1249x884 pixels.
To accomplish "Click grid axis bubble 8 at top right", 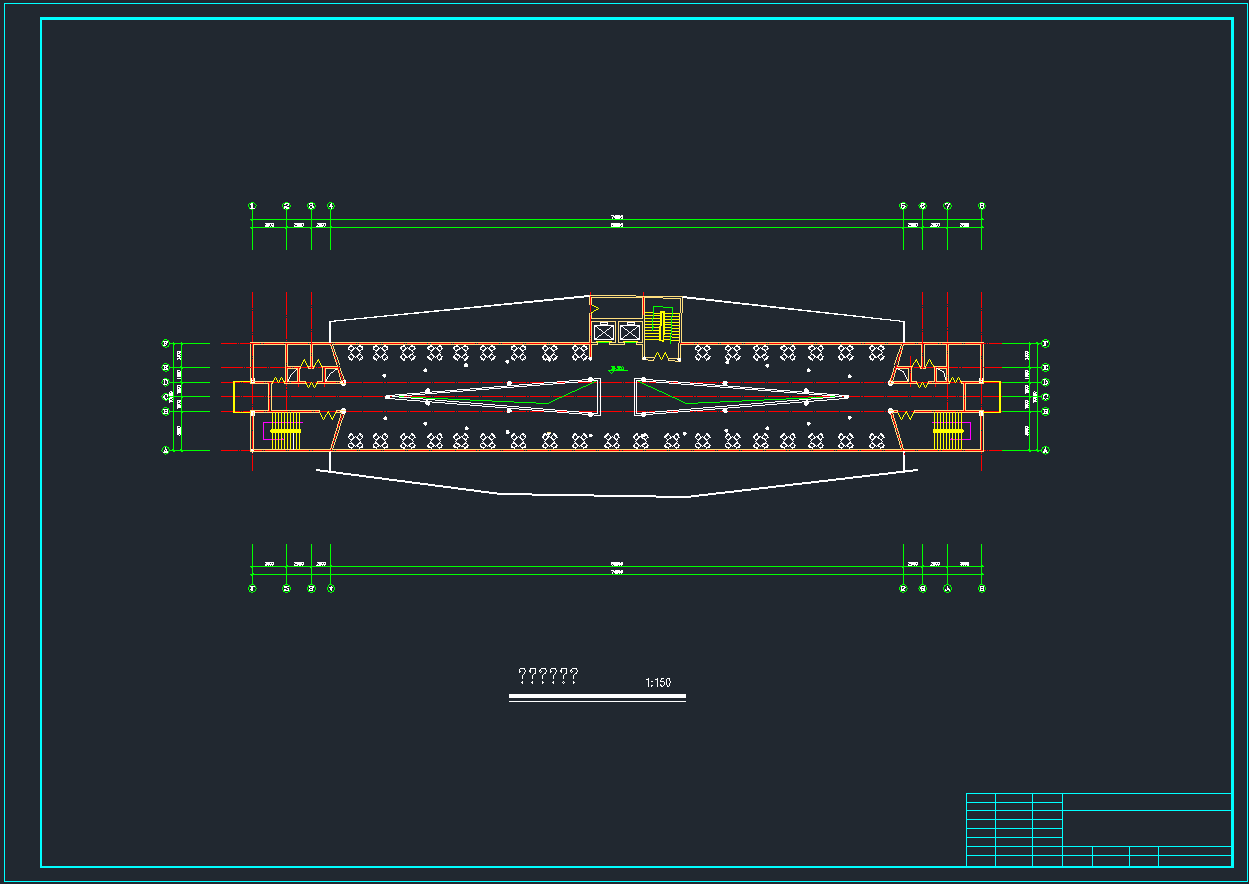I will coord(982,206).
